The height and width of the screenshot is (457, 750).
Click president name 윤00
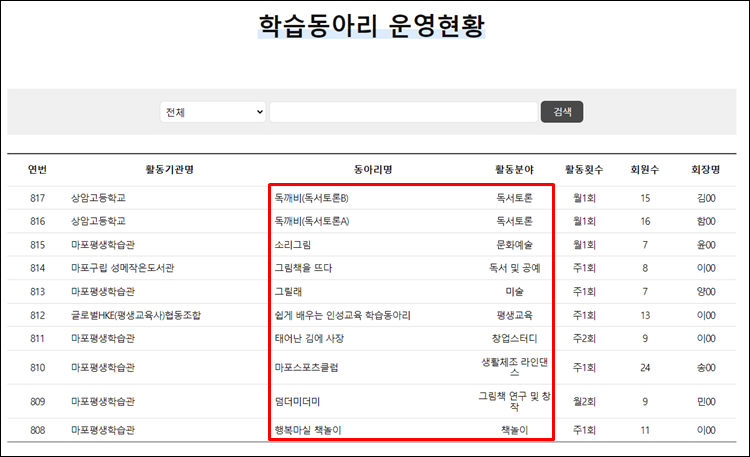click(706, 245)
